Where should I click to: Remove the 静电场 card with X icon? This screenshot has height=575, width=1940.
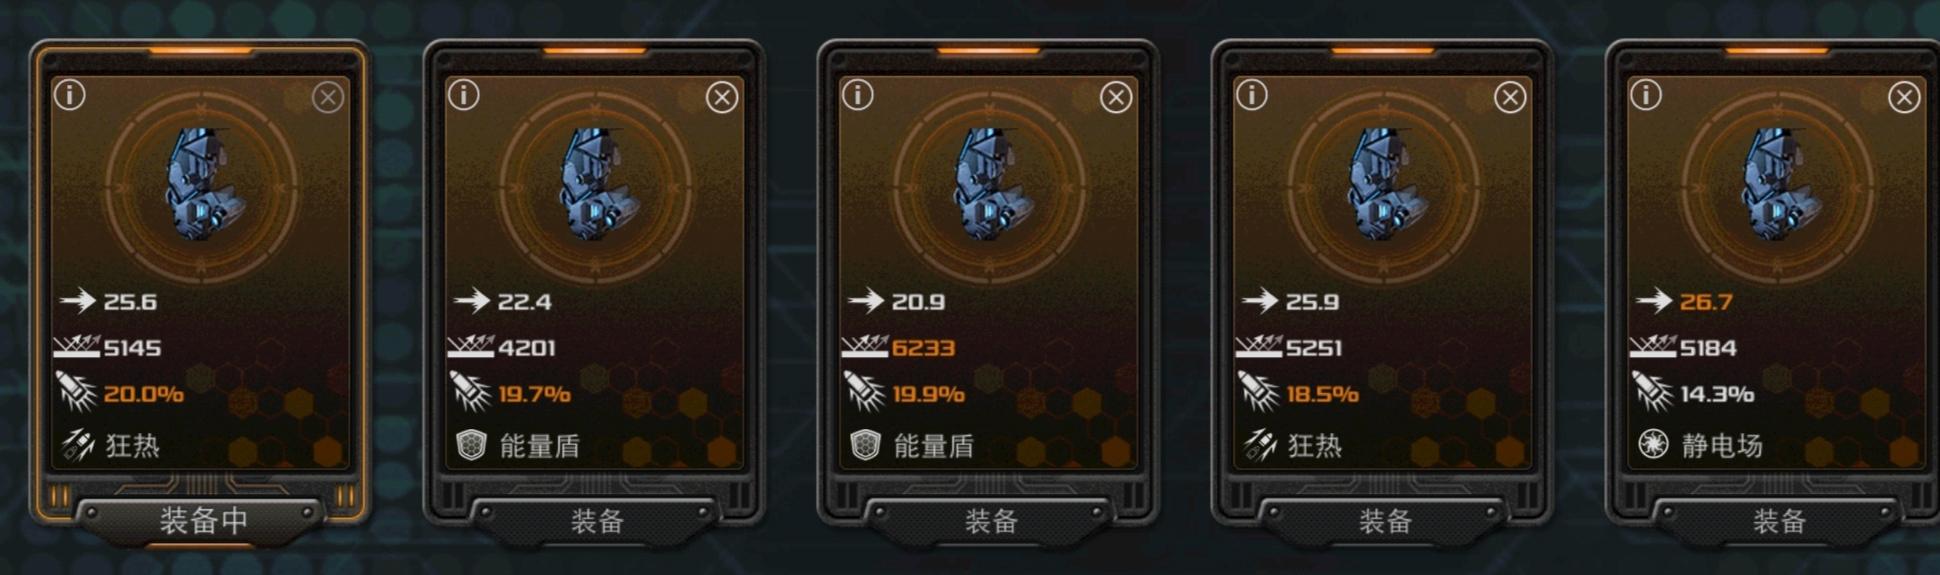coord(1904,97)
